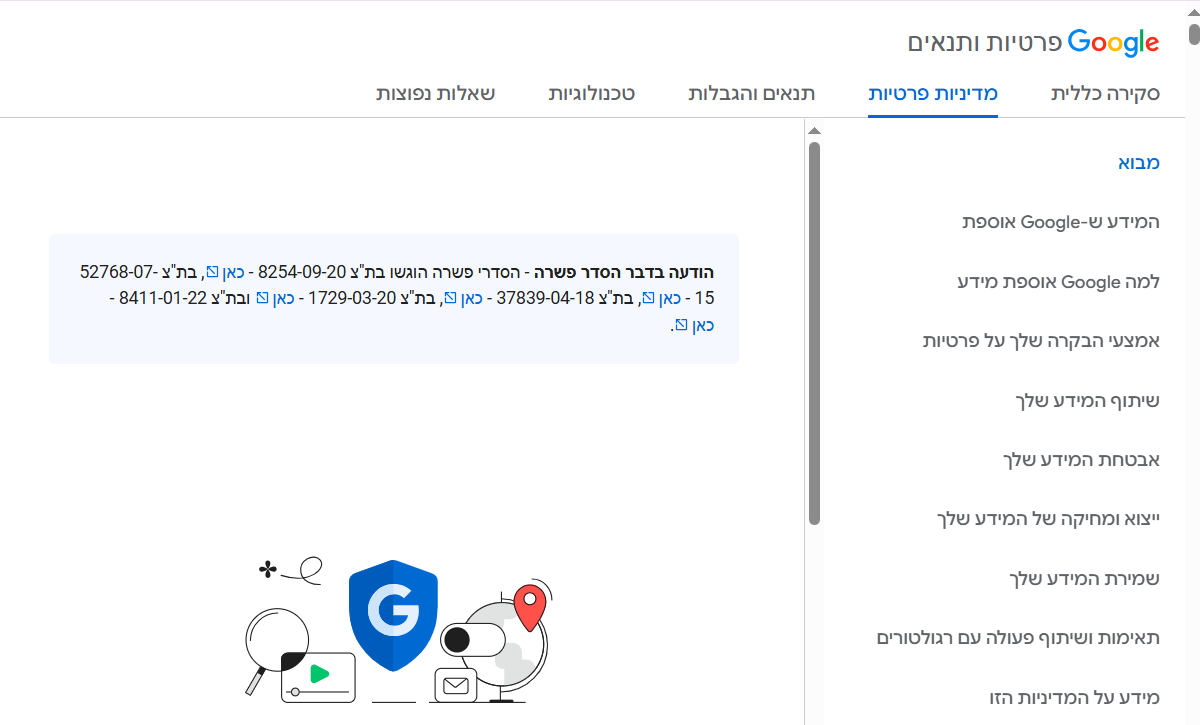Click the content pane scrollbar thumb
The image size is (1200, 725).
[814, 333]
